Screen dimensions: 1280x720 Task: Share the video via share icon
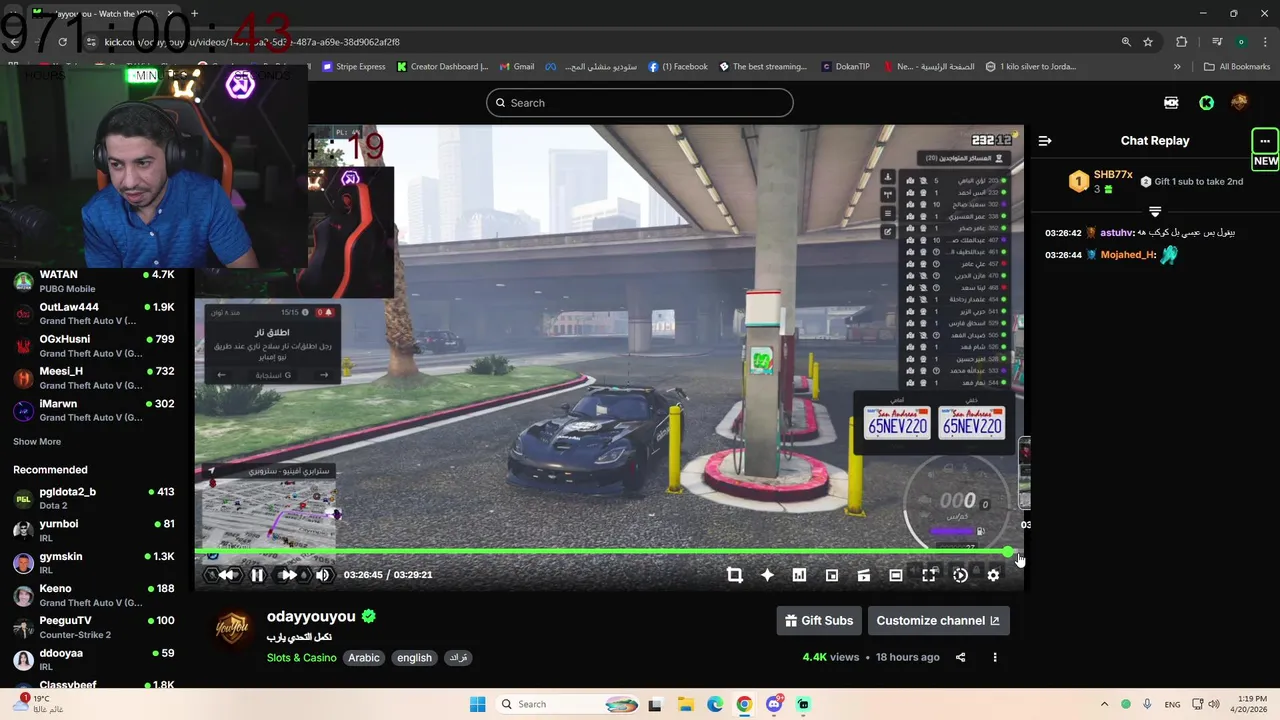pyautogui.click(x=960, y=657)
